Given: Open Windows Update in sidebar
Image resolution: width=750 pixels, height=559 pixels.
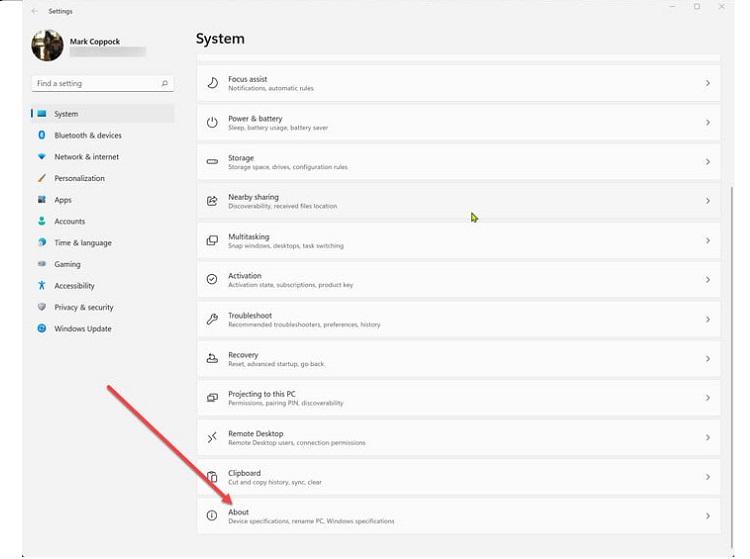Looking at the screenshot, I should click(82, 329).
